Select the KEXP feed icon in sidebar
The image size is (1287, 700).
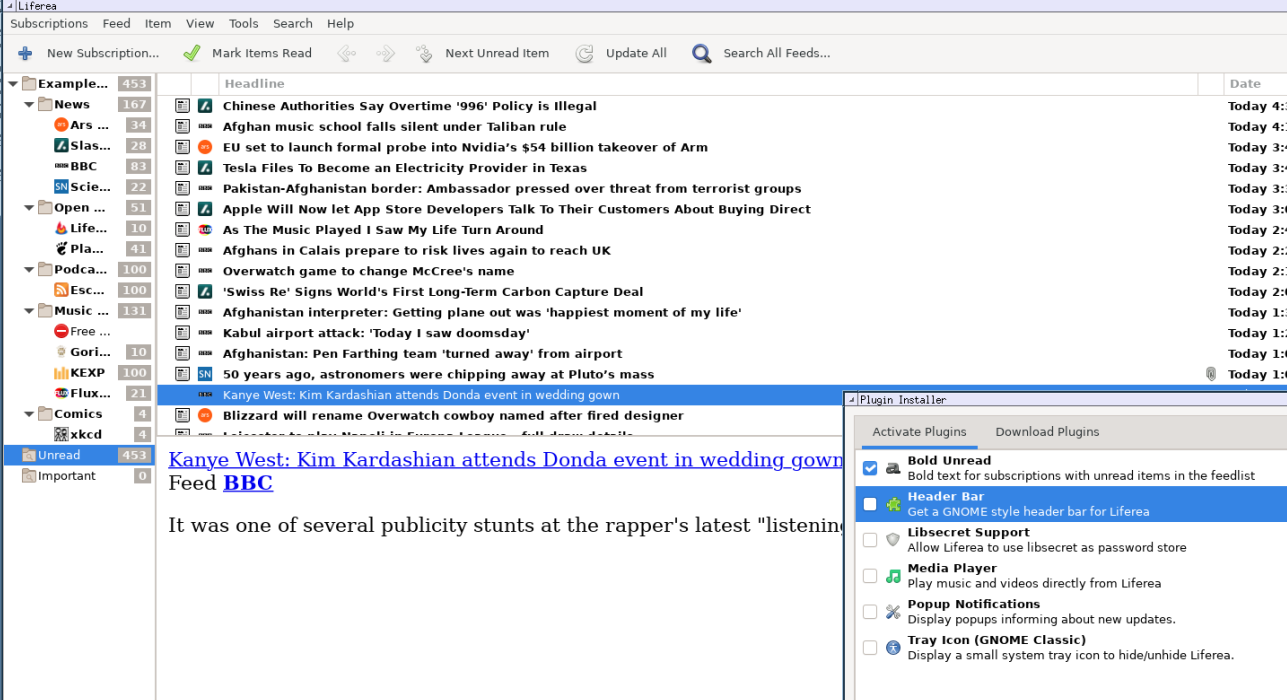(61, 373)
